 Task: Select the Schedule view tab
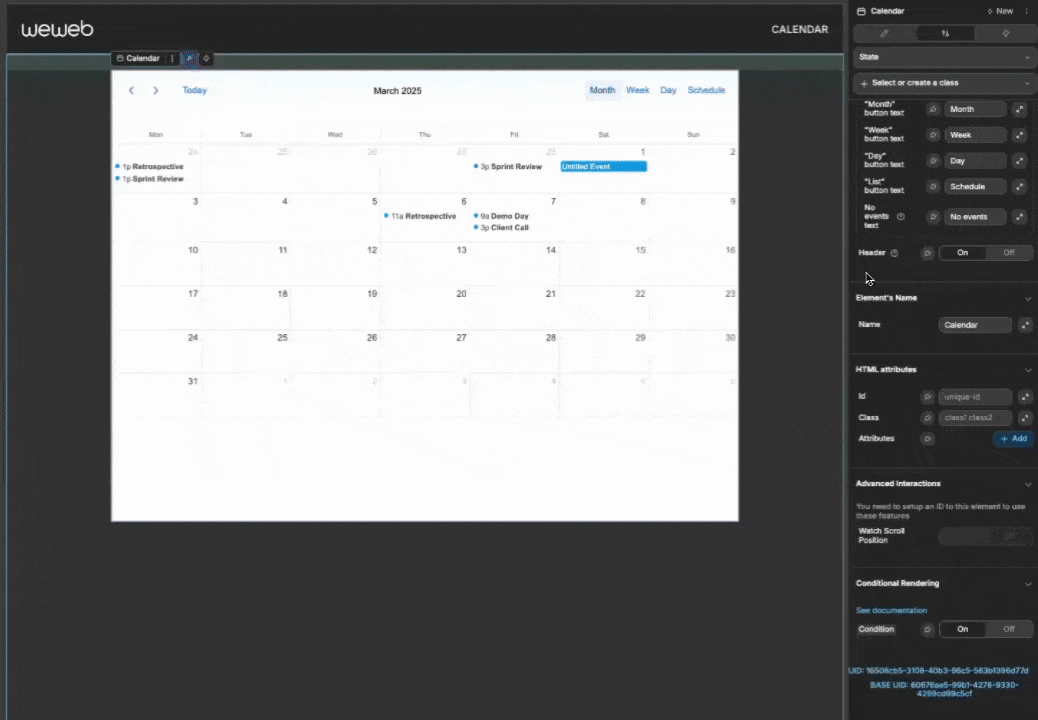click(706, 90)
